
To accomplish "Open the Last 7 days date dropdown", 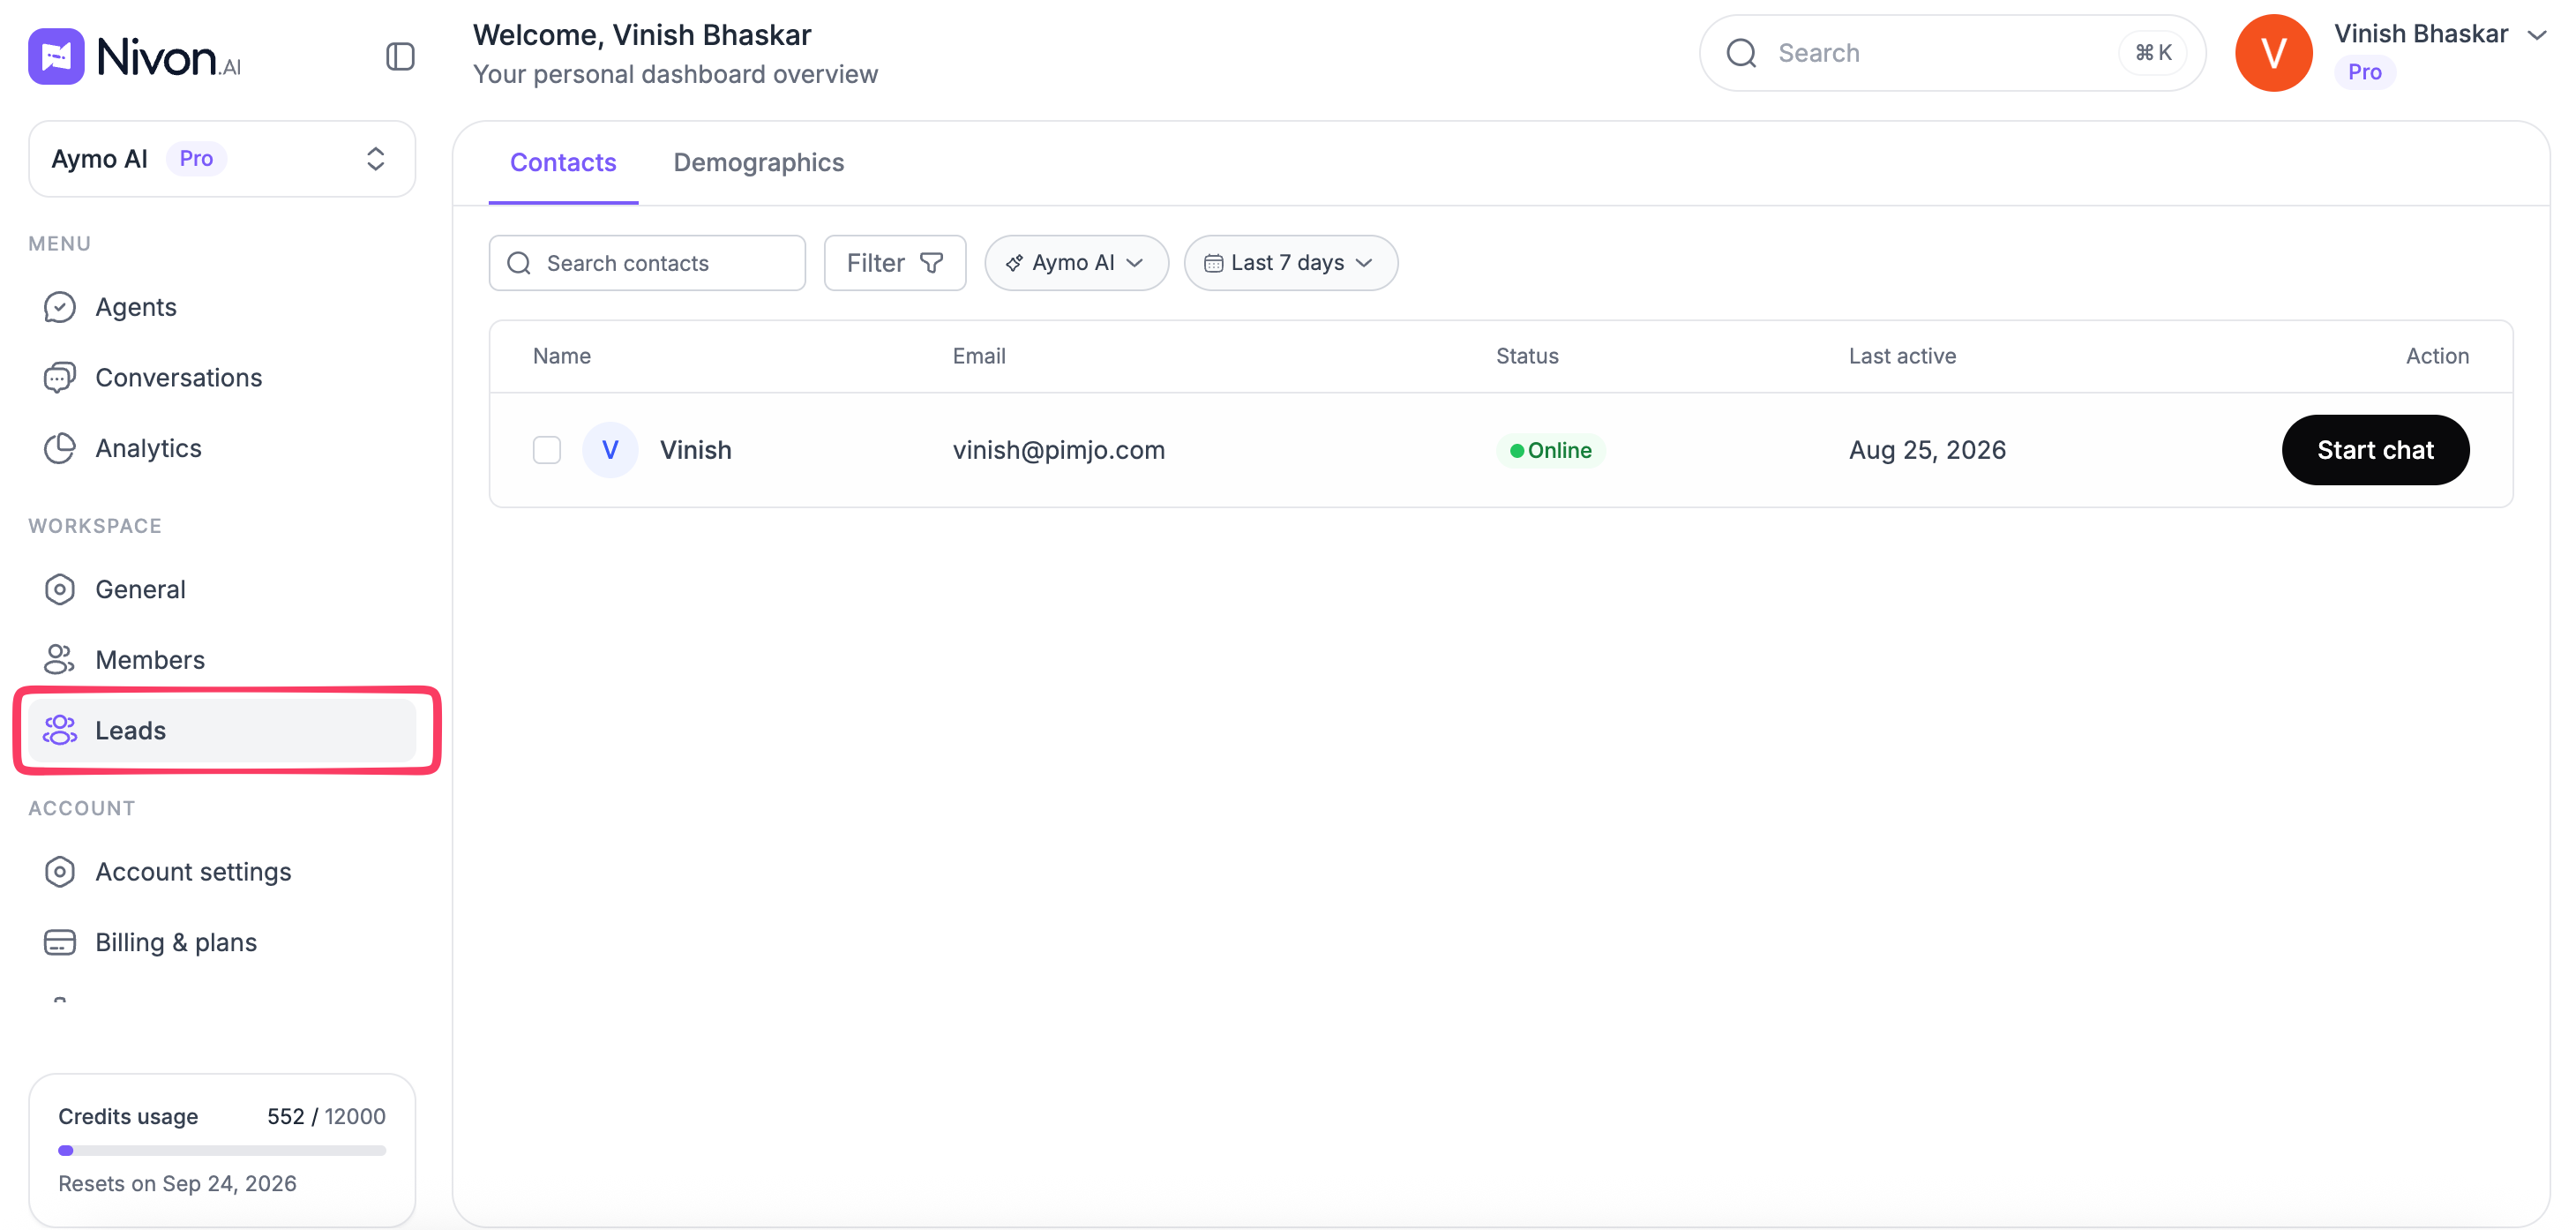I will point(1290,263).
